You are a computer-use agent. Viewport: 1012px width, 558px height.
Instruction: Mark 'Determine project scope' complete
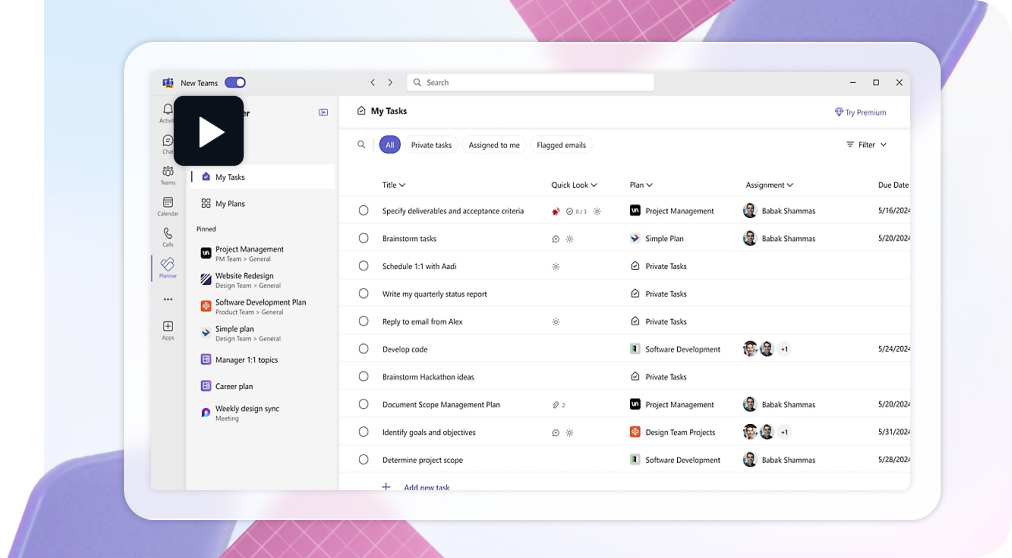[x=363, y=460]
